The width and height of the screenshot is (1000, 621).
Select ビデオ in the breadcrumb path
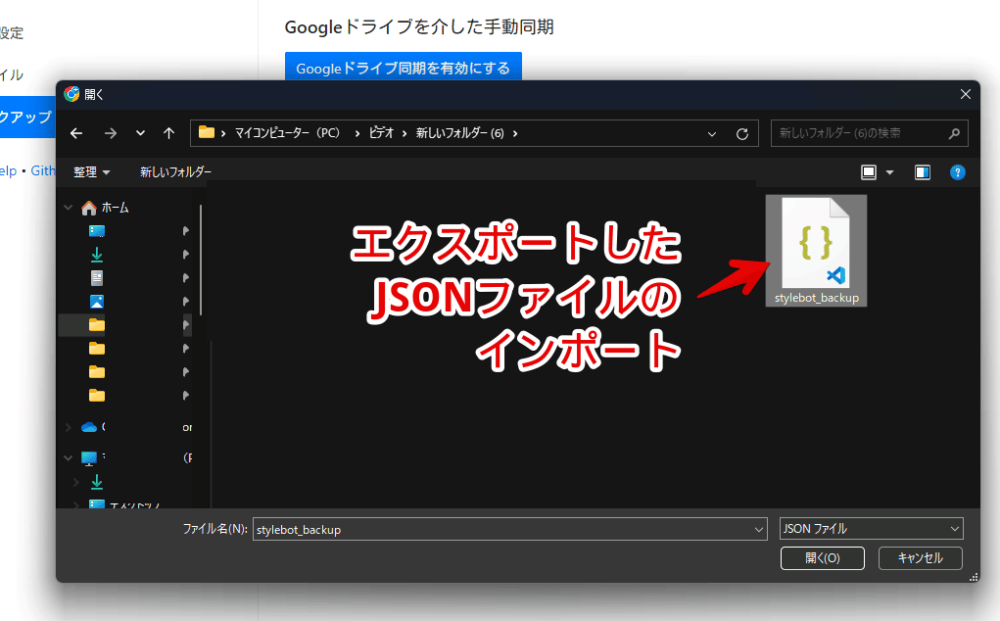[x=378, y=132]
